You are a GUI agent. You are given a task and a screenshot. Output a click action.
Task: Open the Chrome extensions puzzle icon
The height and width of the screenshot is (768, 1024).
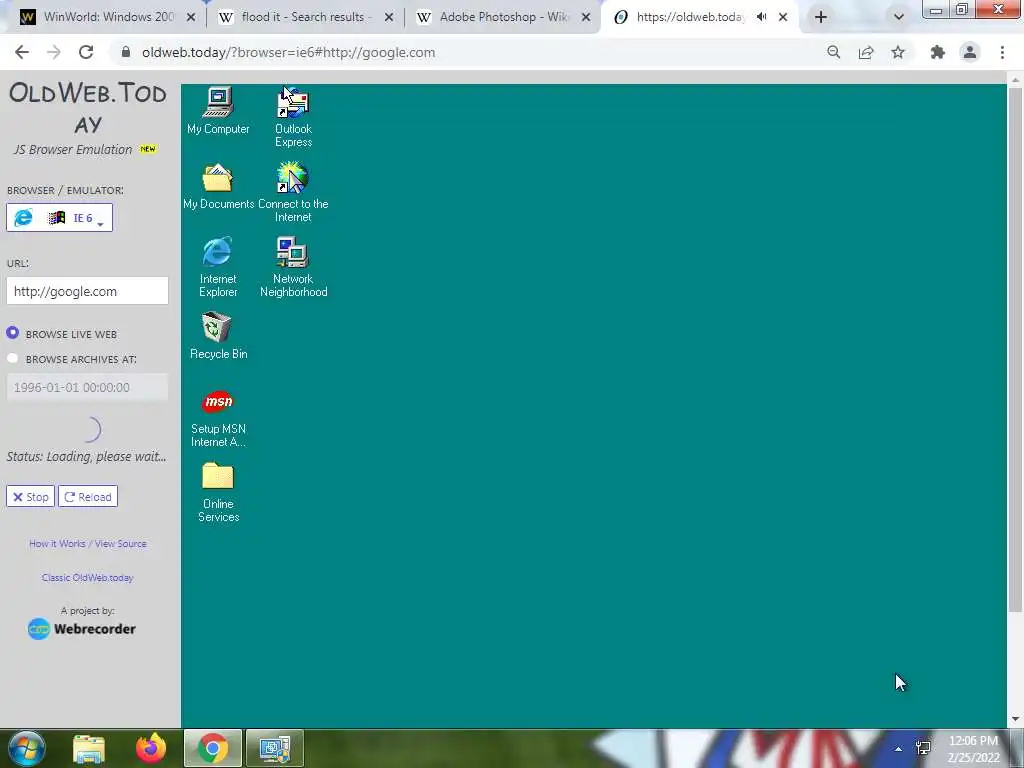point(938,52)
